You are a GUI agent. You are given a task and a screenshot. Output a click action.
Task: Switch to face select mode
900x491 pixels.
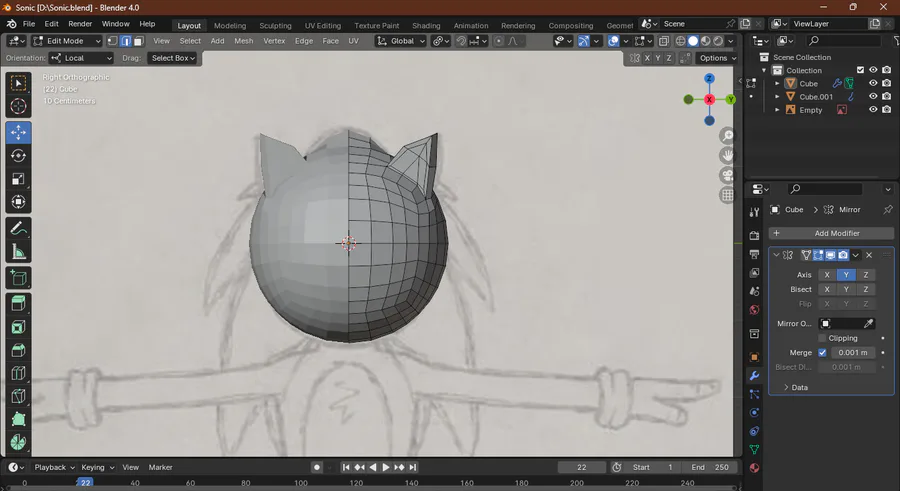pyautogui.click(x=138, y=41)
